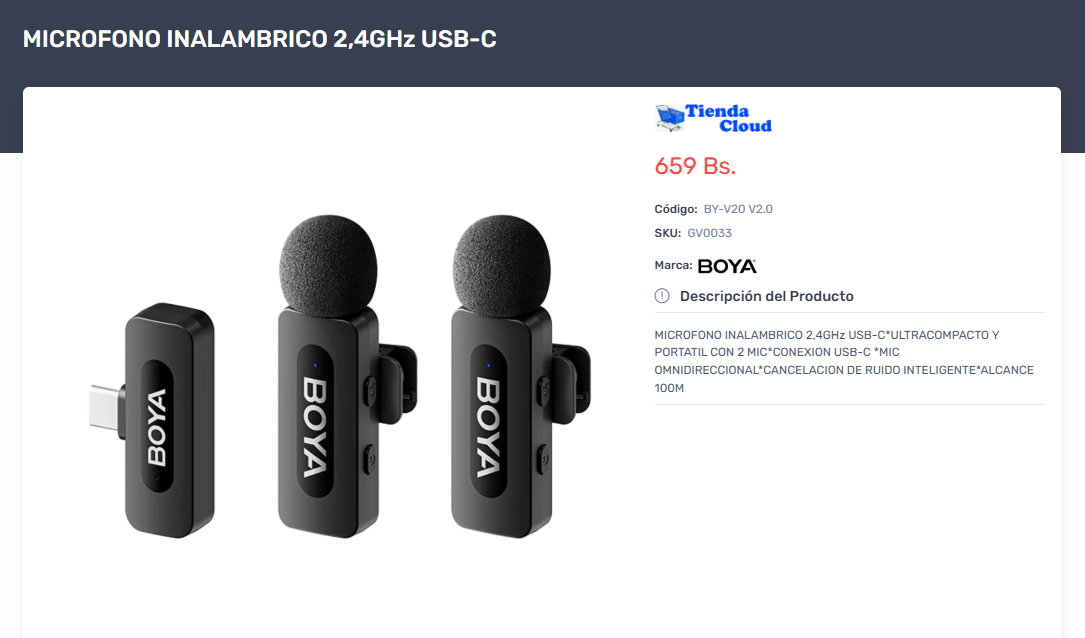The image size is (1085, 638).
Task: Click the info circle icon near Descripción
Action: click(662, 296)
